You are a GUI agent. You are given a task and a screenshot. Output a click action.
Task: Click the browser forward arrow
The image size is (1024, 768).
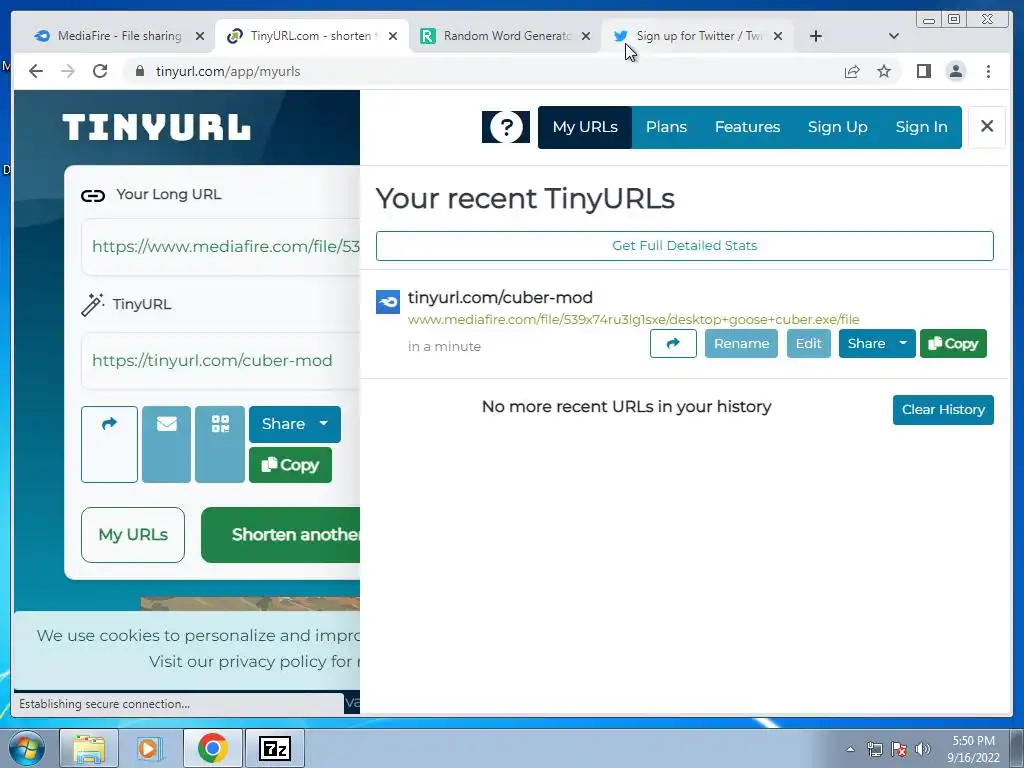click(68, 71)
